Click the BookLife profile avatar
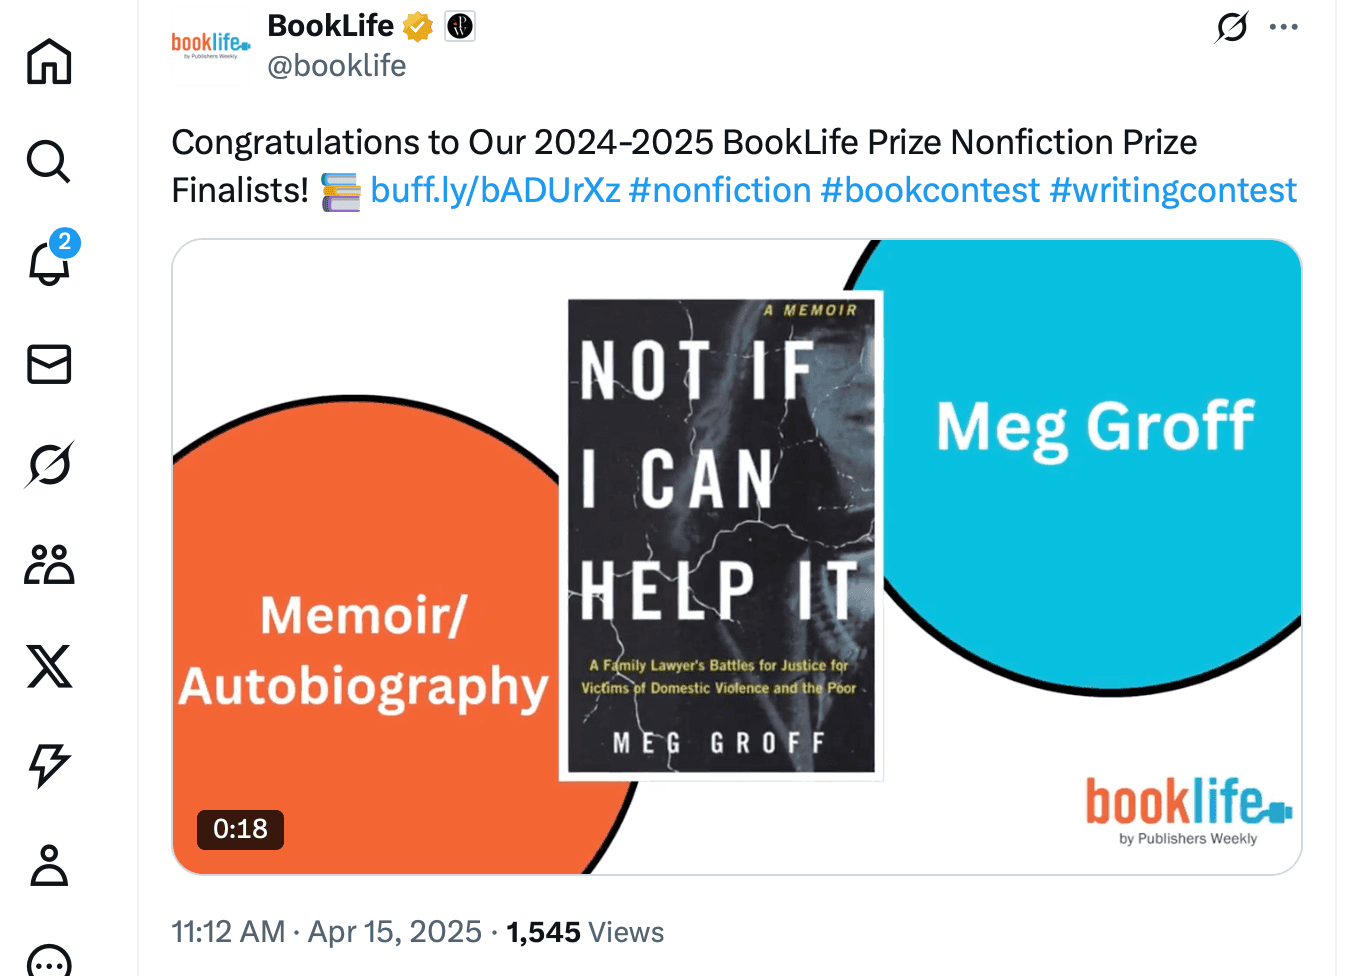The image size is (1360, 976). pyautogui.click(x=210, y=46)
